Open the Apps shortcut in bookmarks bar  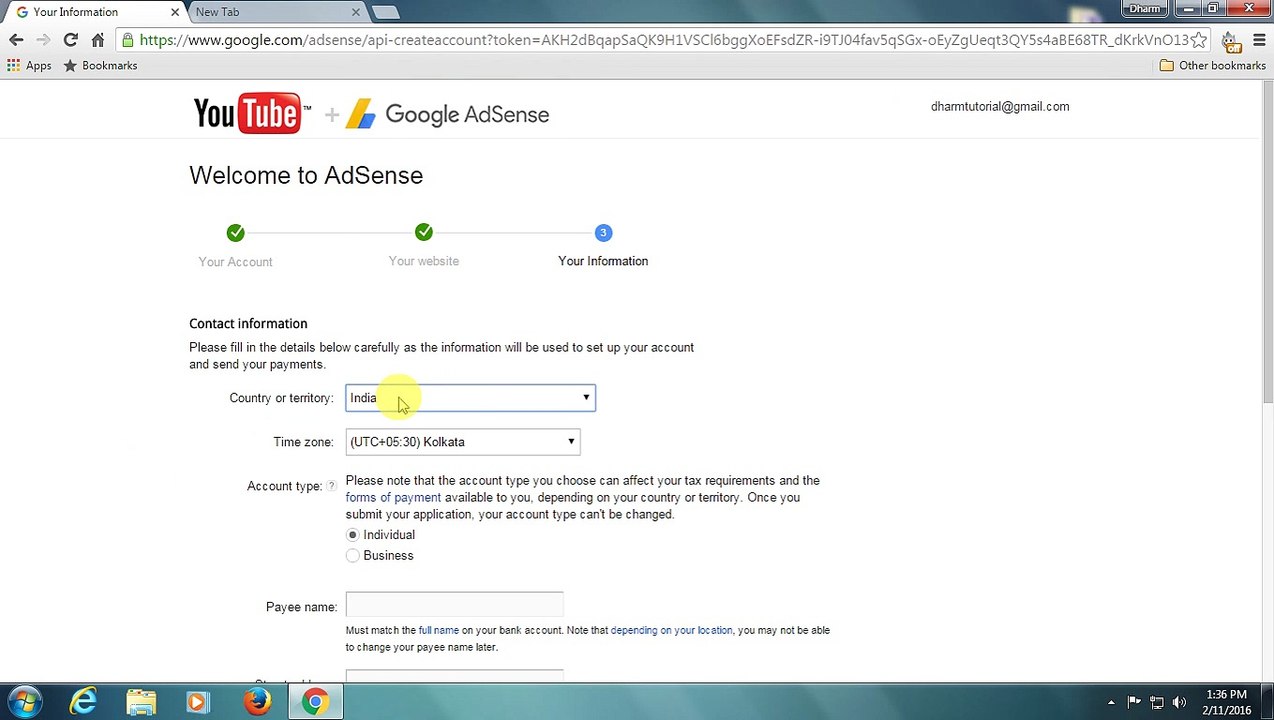(x=29, y=65)
